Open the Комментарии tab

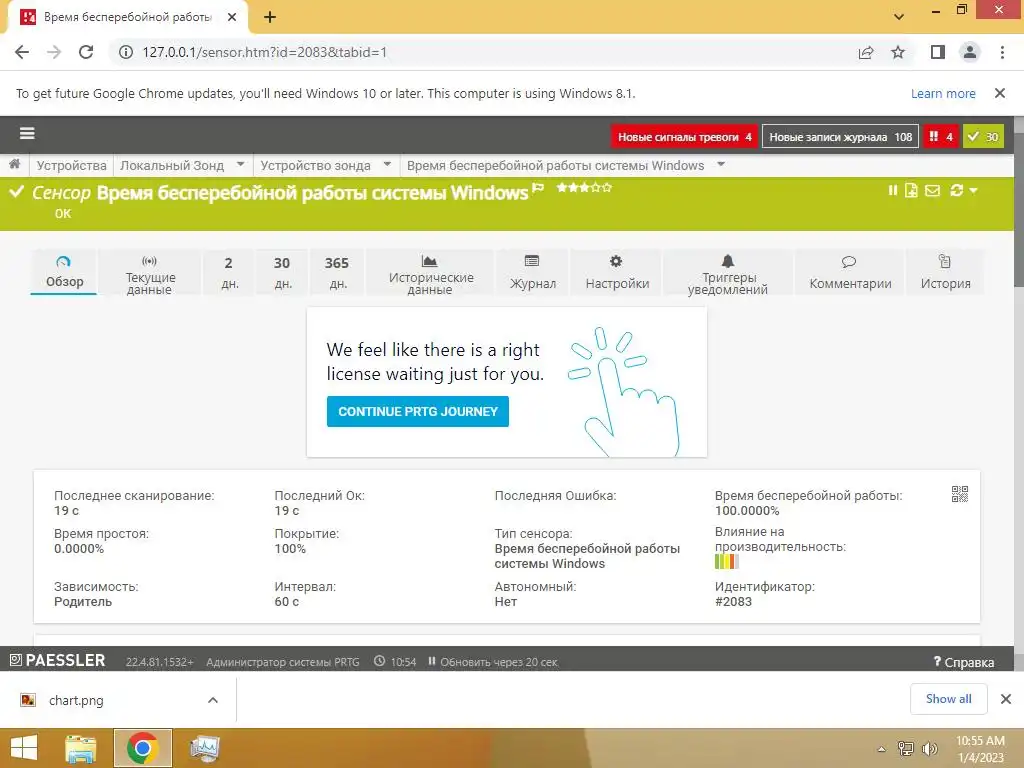(850, 272)
